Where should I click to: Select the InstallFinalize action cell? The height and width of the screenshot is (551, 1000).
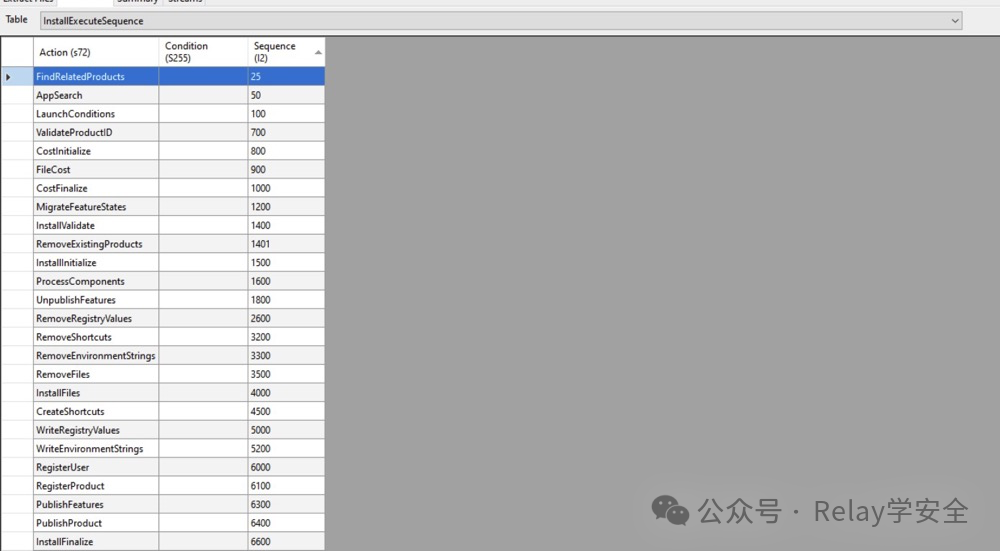point(96,541)
